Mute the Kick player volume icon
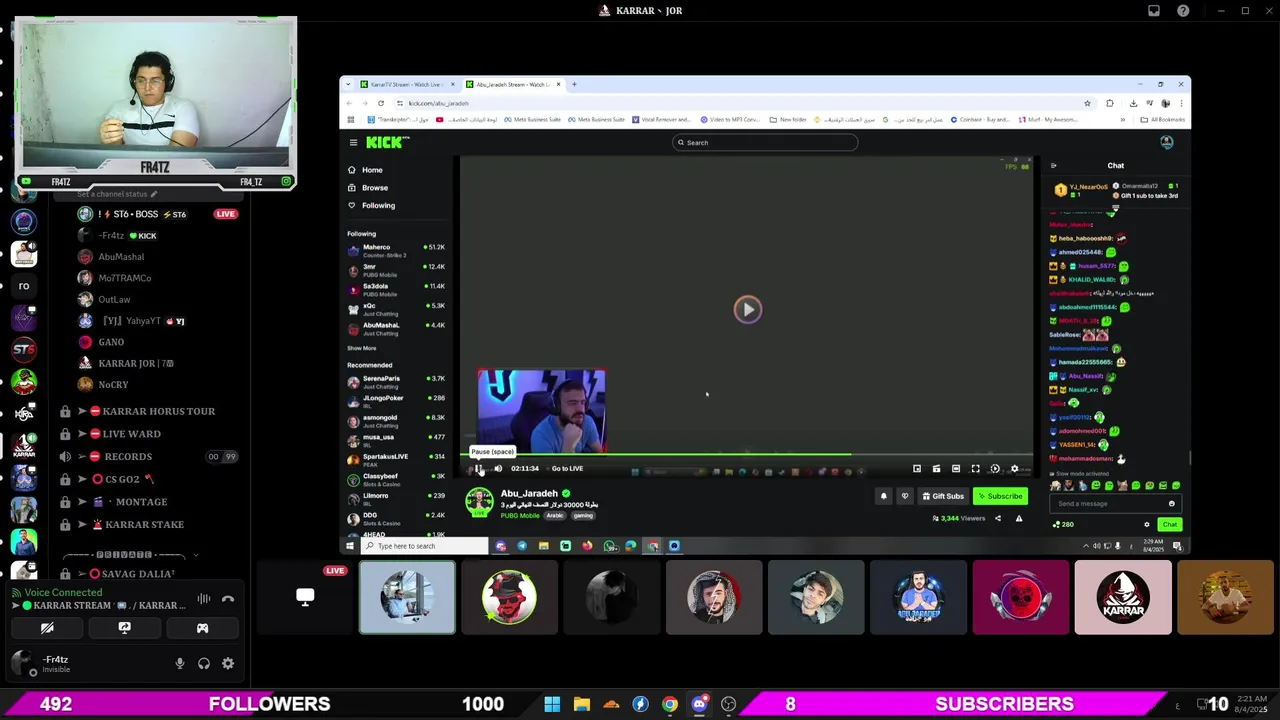 498,468
